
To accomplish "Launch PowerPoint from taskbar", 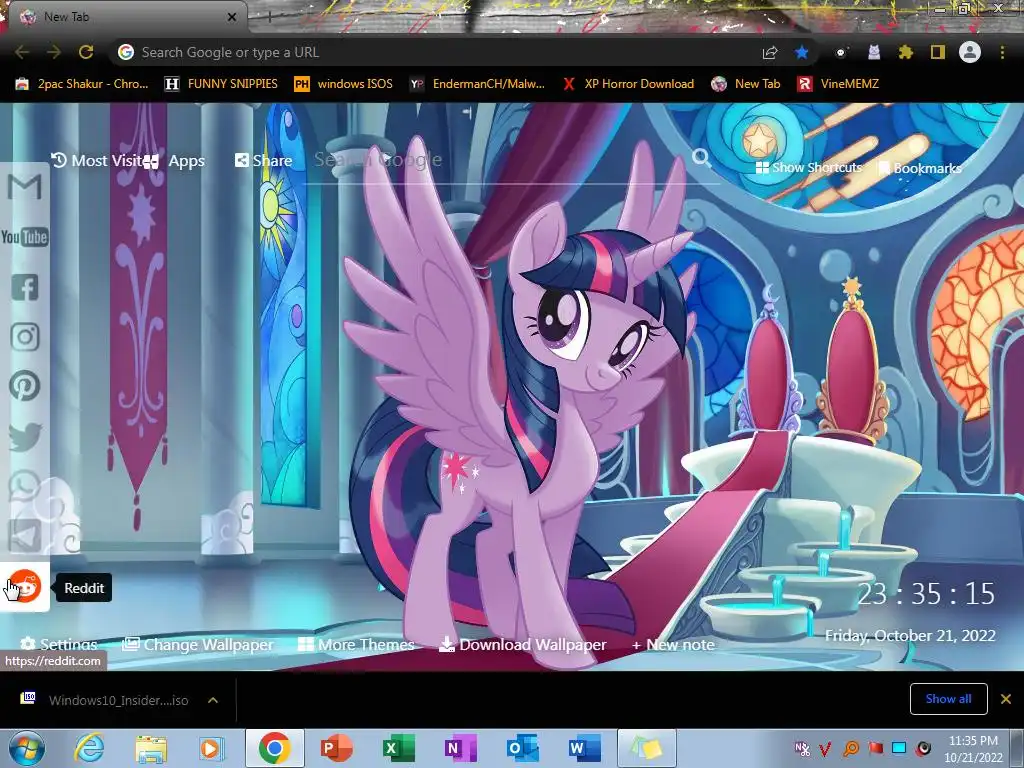I will coord(337,748).
